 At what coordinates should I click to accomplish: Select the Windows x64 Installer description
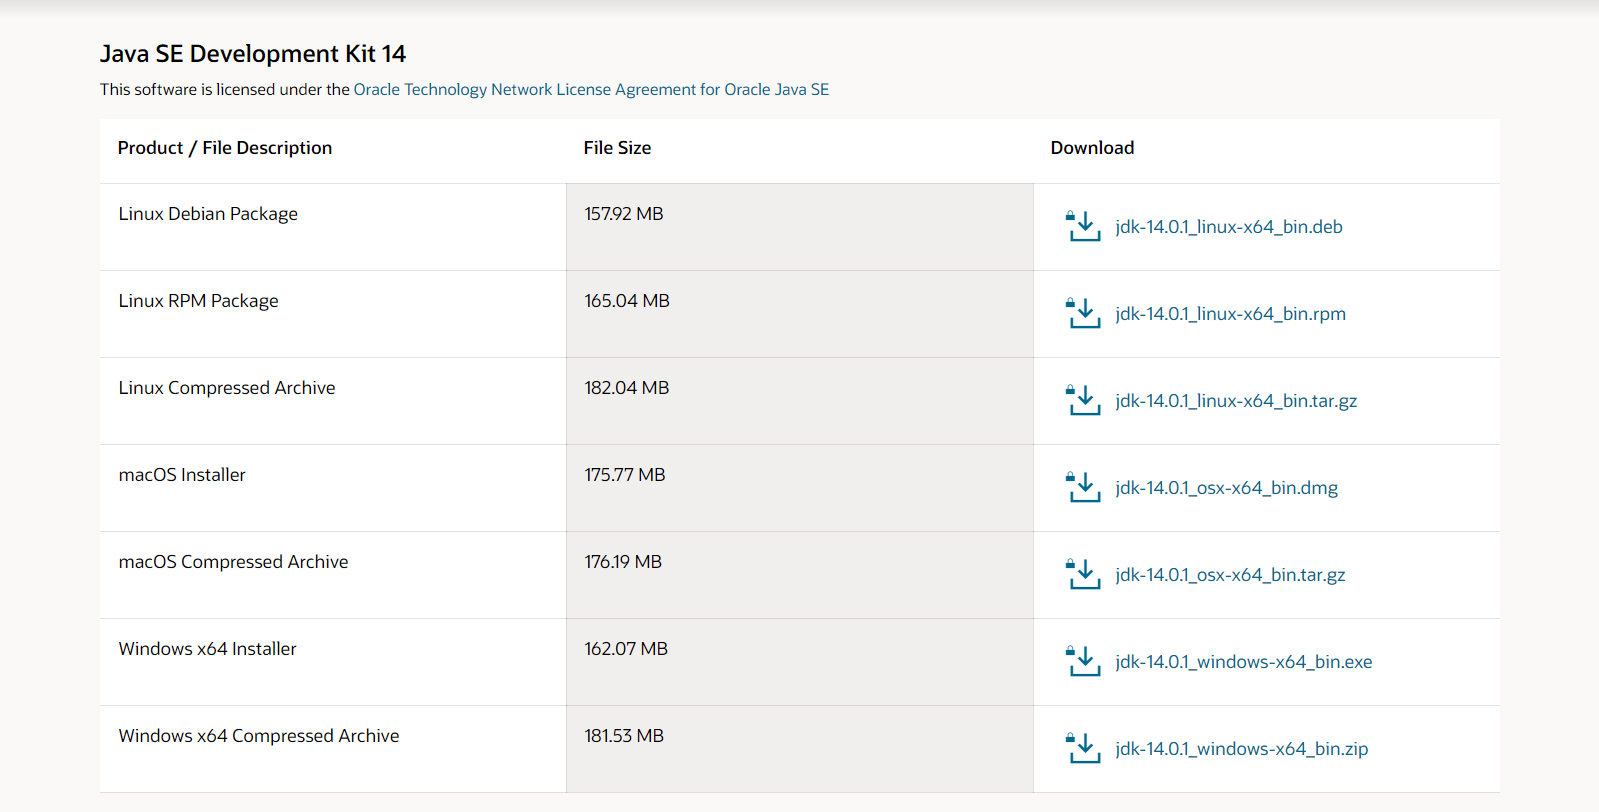coord(207,649)
